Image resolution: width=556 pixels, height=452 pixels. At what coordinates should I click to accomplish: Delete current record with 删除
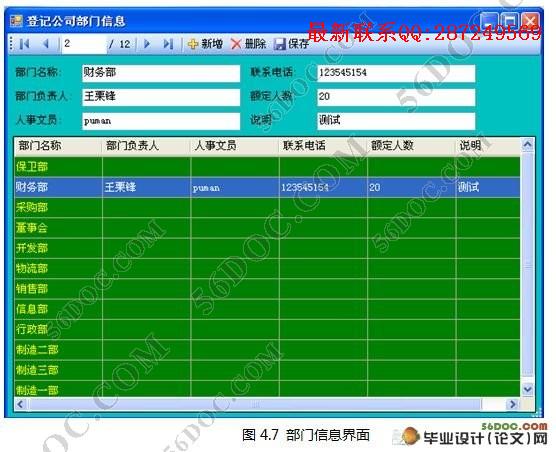point(248,44)
